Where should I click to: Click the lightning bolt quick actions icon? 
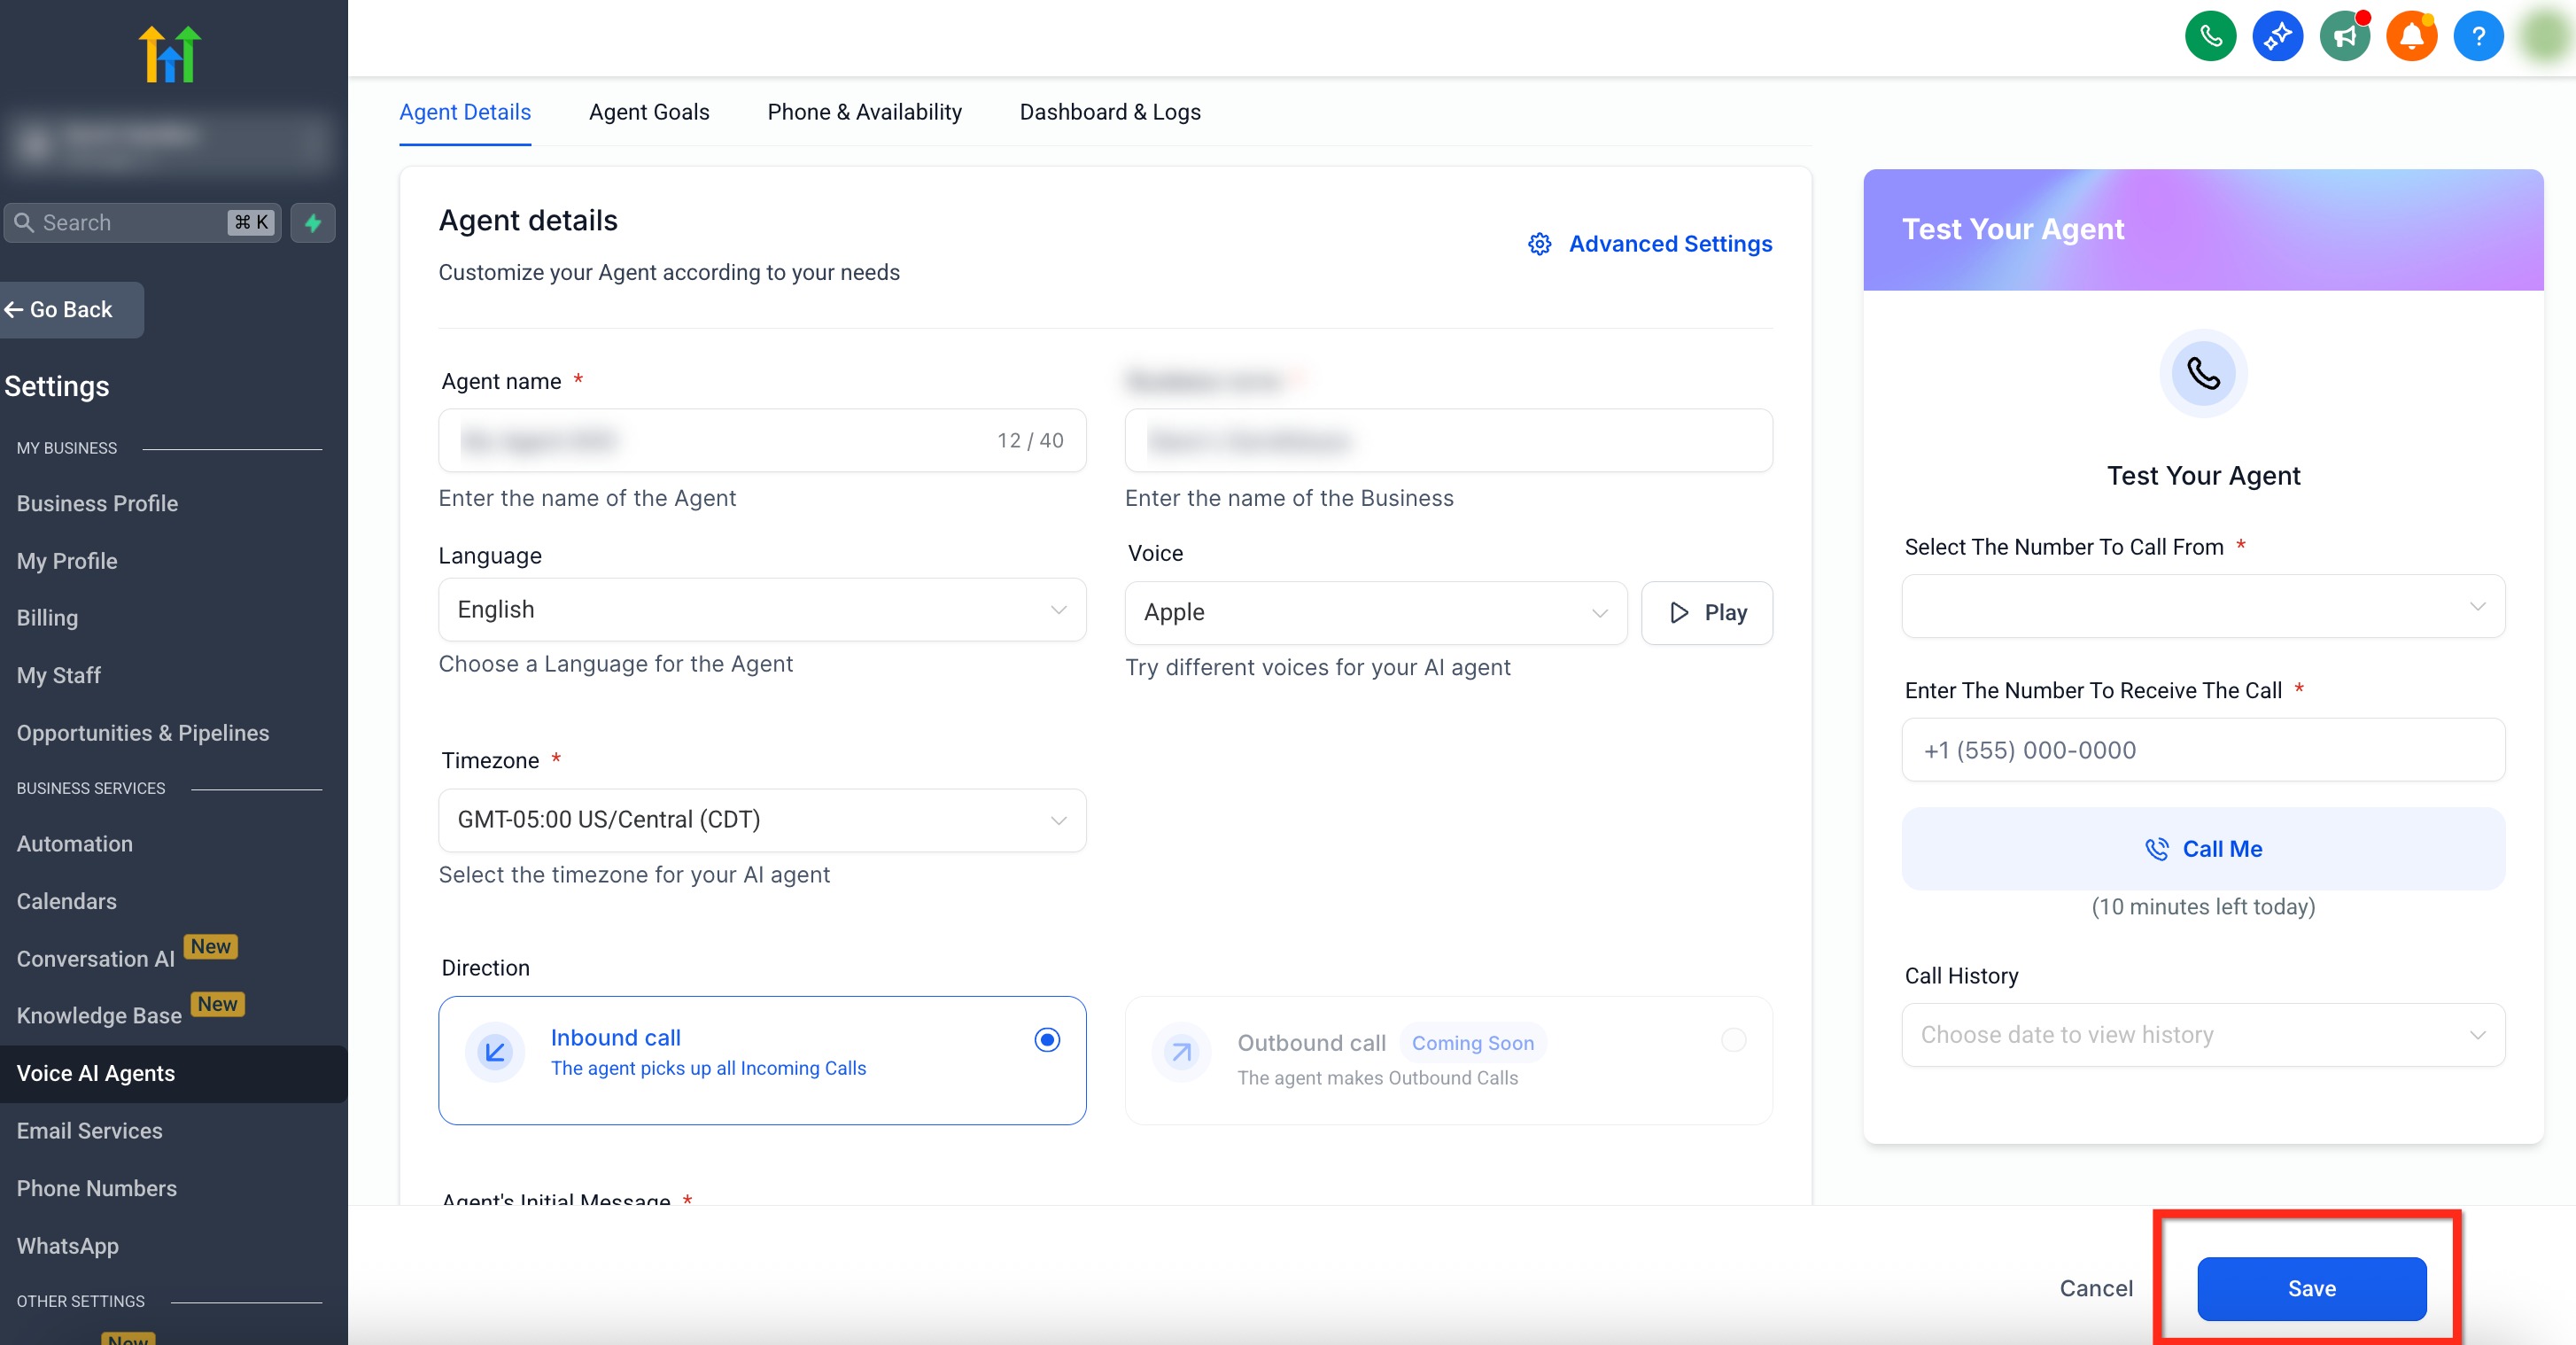pos(313,222)
